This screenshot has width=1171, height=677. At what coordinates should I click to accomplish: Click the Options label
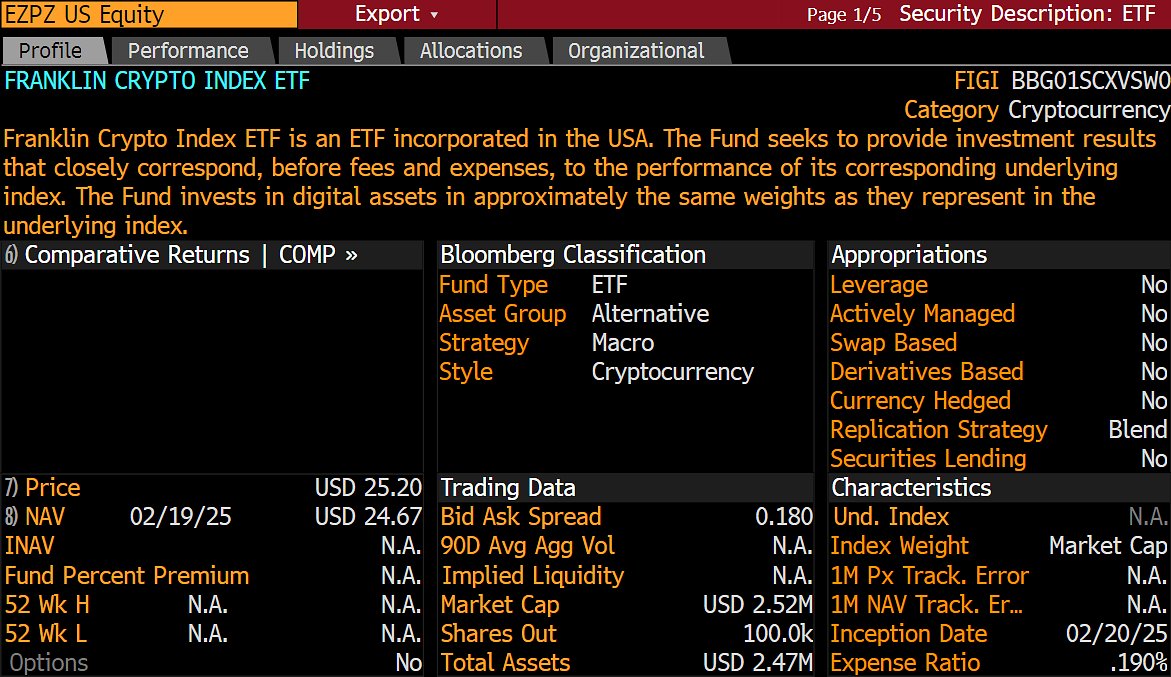(48, 663)
